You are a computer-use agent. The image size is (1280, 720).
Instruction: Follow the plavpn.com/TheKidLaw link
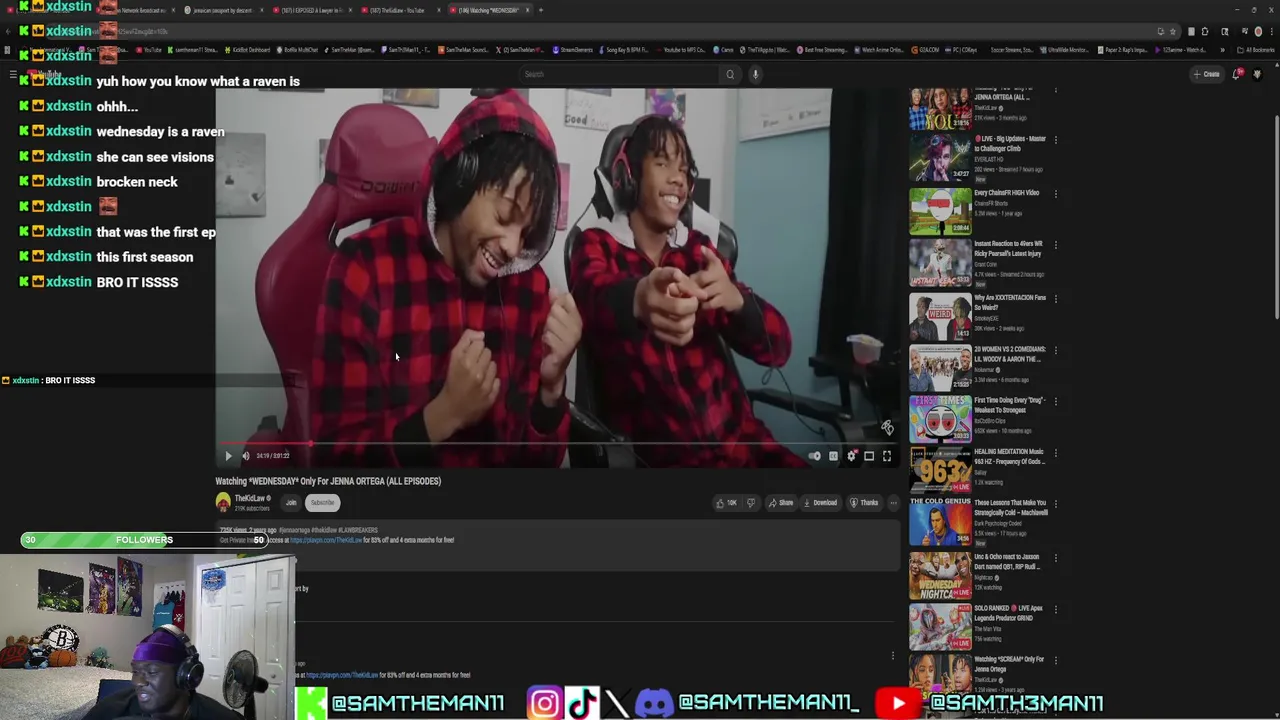tap(326, 540)
